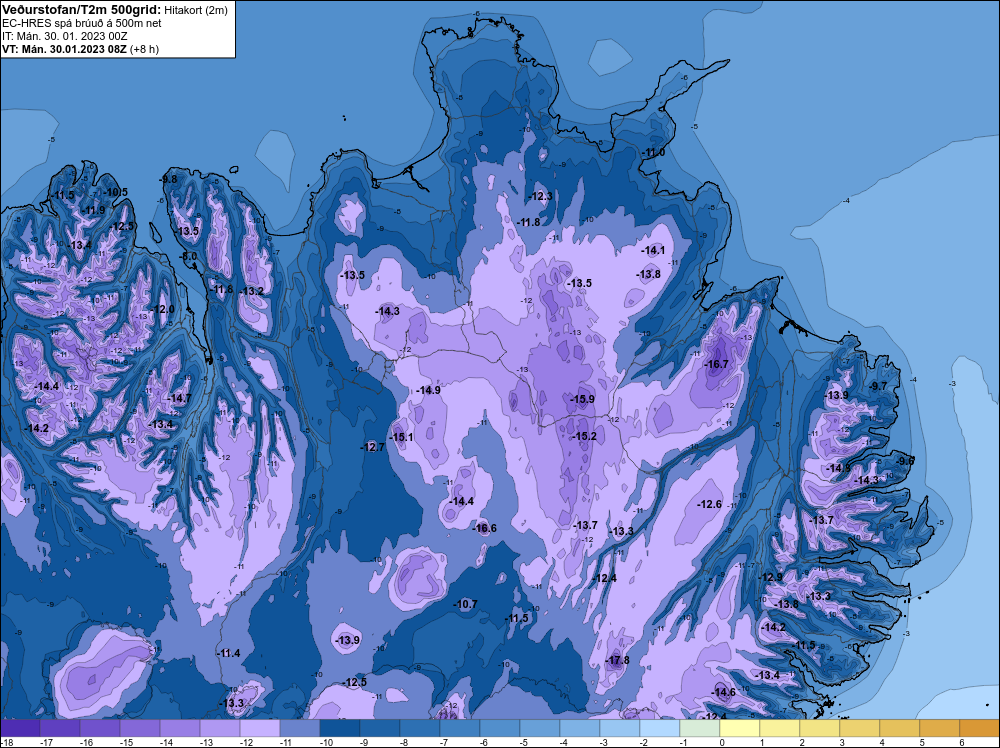Click the -15.2 temperature value

tap(584, 436)
